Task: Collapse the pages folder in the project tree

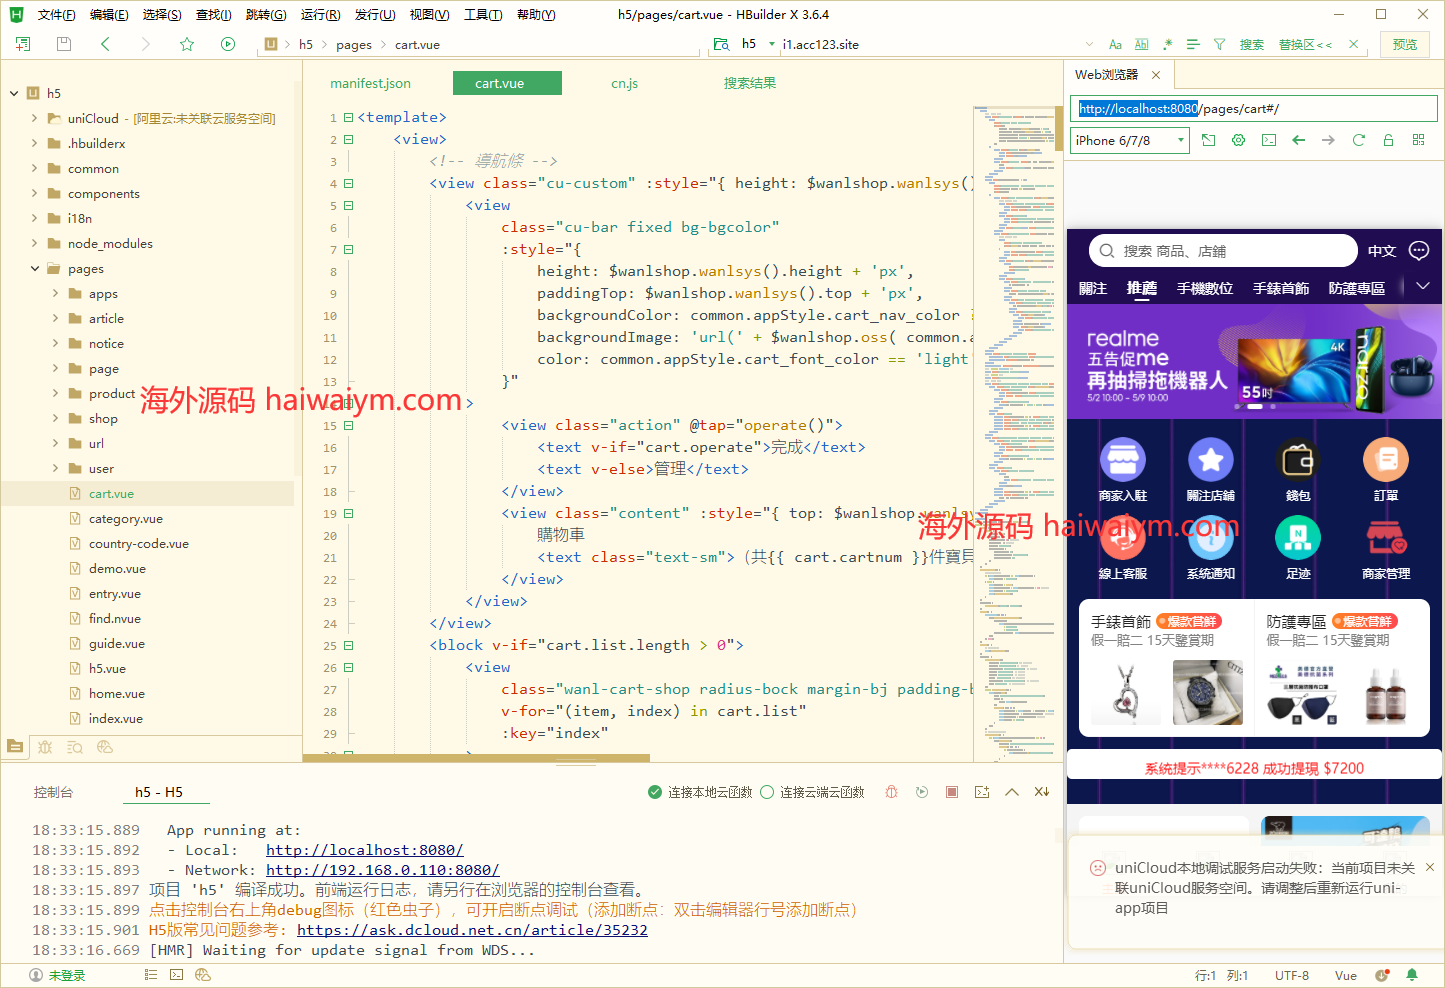Action: (x=34, y=269)
